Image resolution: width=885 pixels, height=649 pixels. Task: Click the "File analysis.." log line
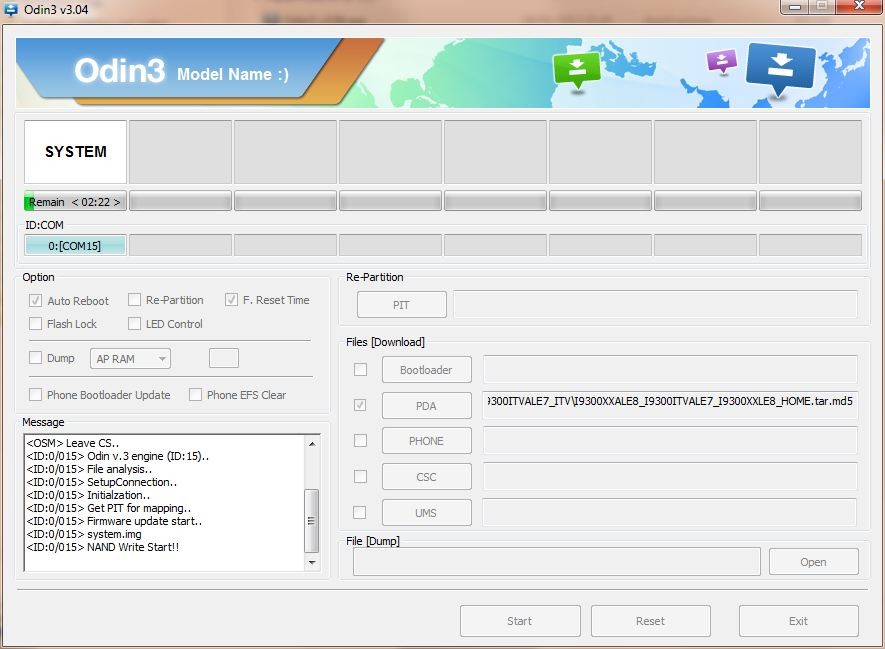89,469
